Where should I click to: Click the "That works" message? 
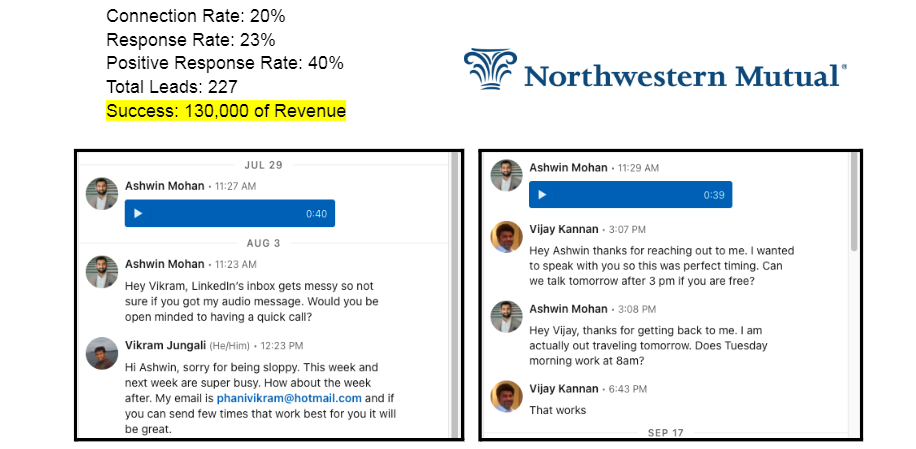[557, 410]
